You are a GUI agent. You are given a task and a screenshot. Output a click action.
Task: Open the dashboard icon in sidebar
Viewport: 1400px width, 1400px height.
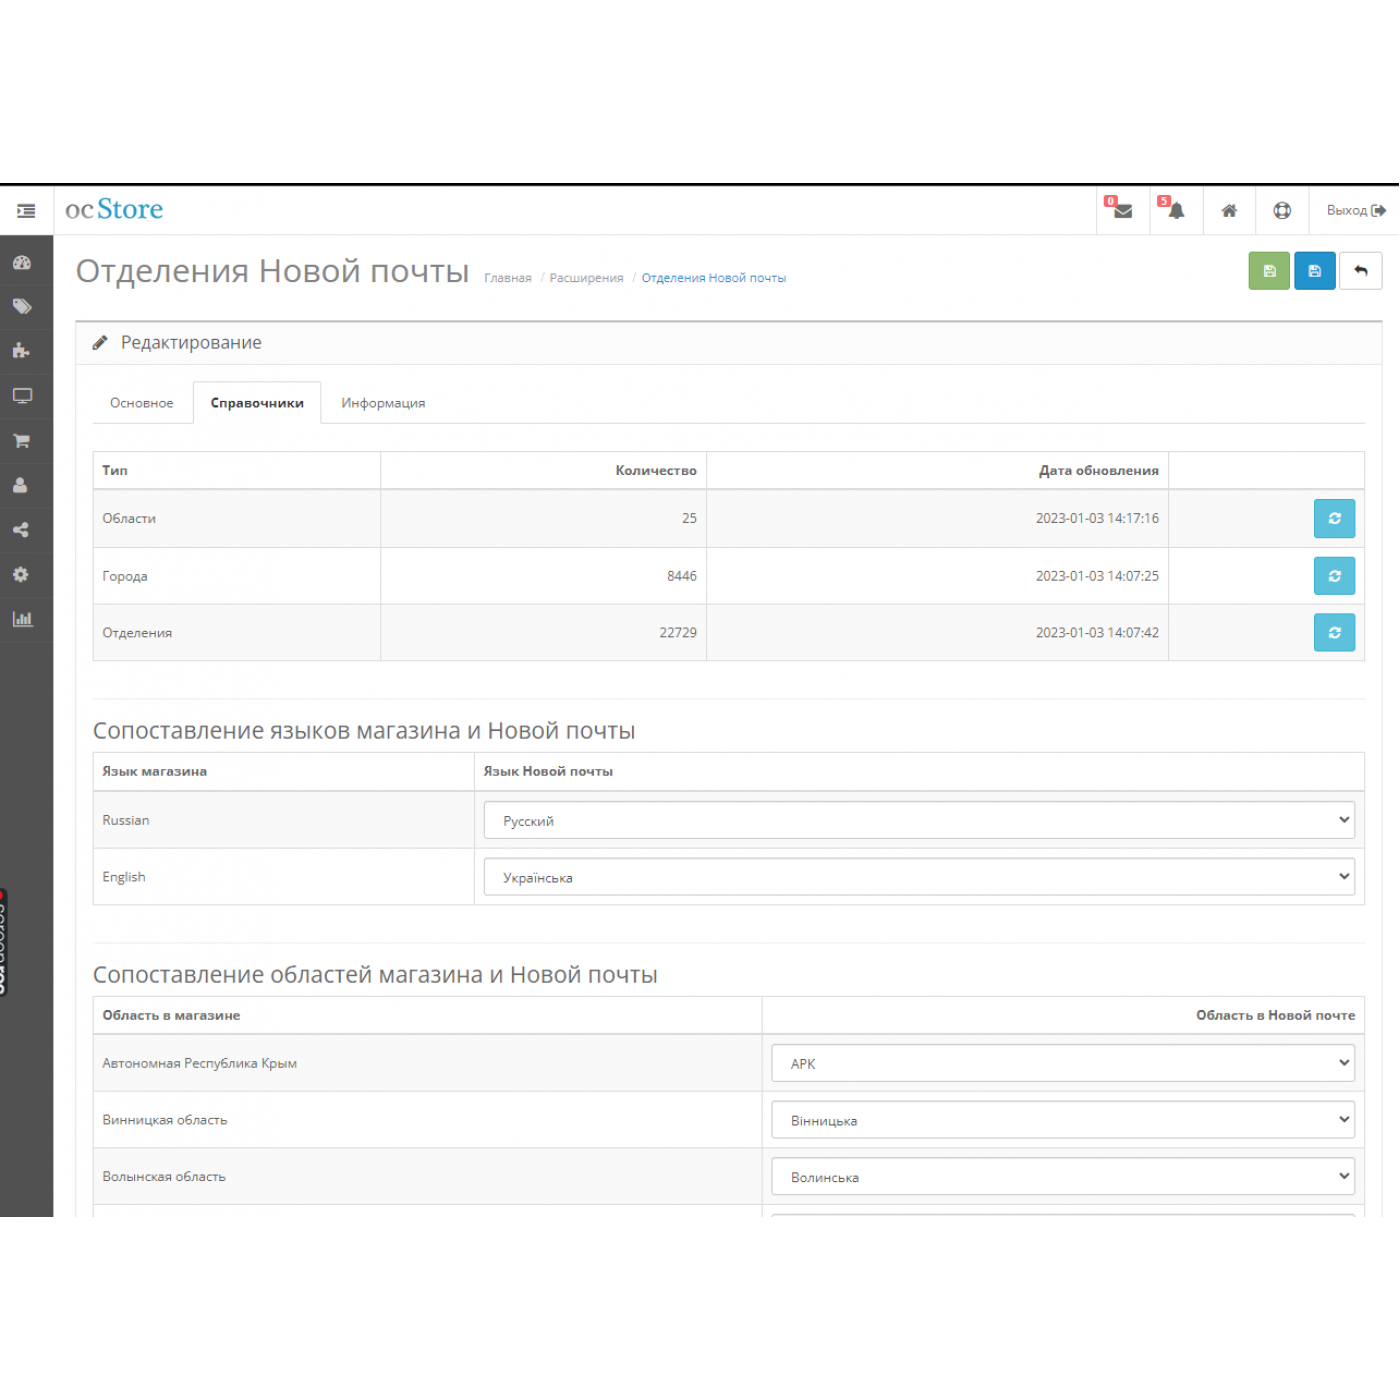tap(22, 263)
